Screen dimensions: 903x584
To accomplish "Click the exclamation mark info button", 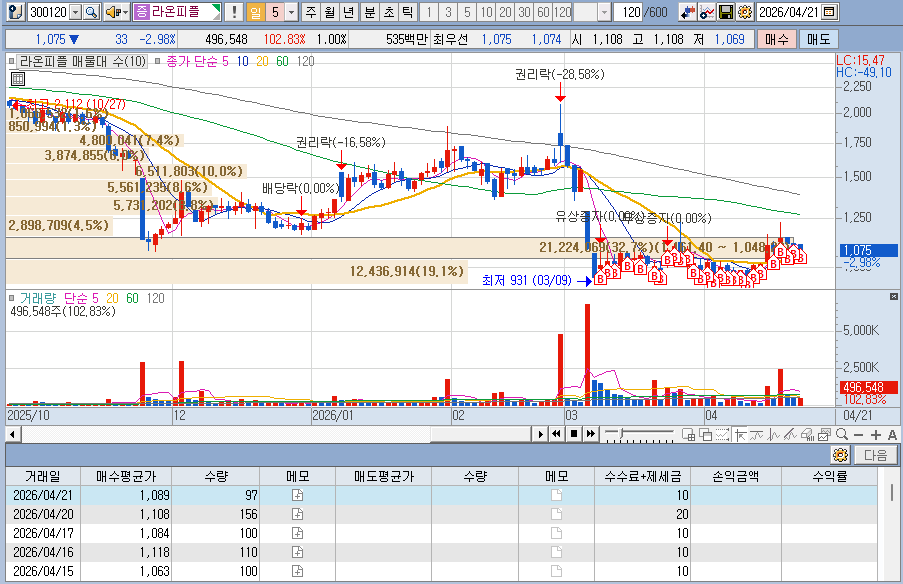I will [234, 12].
